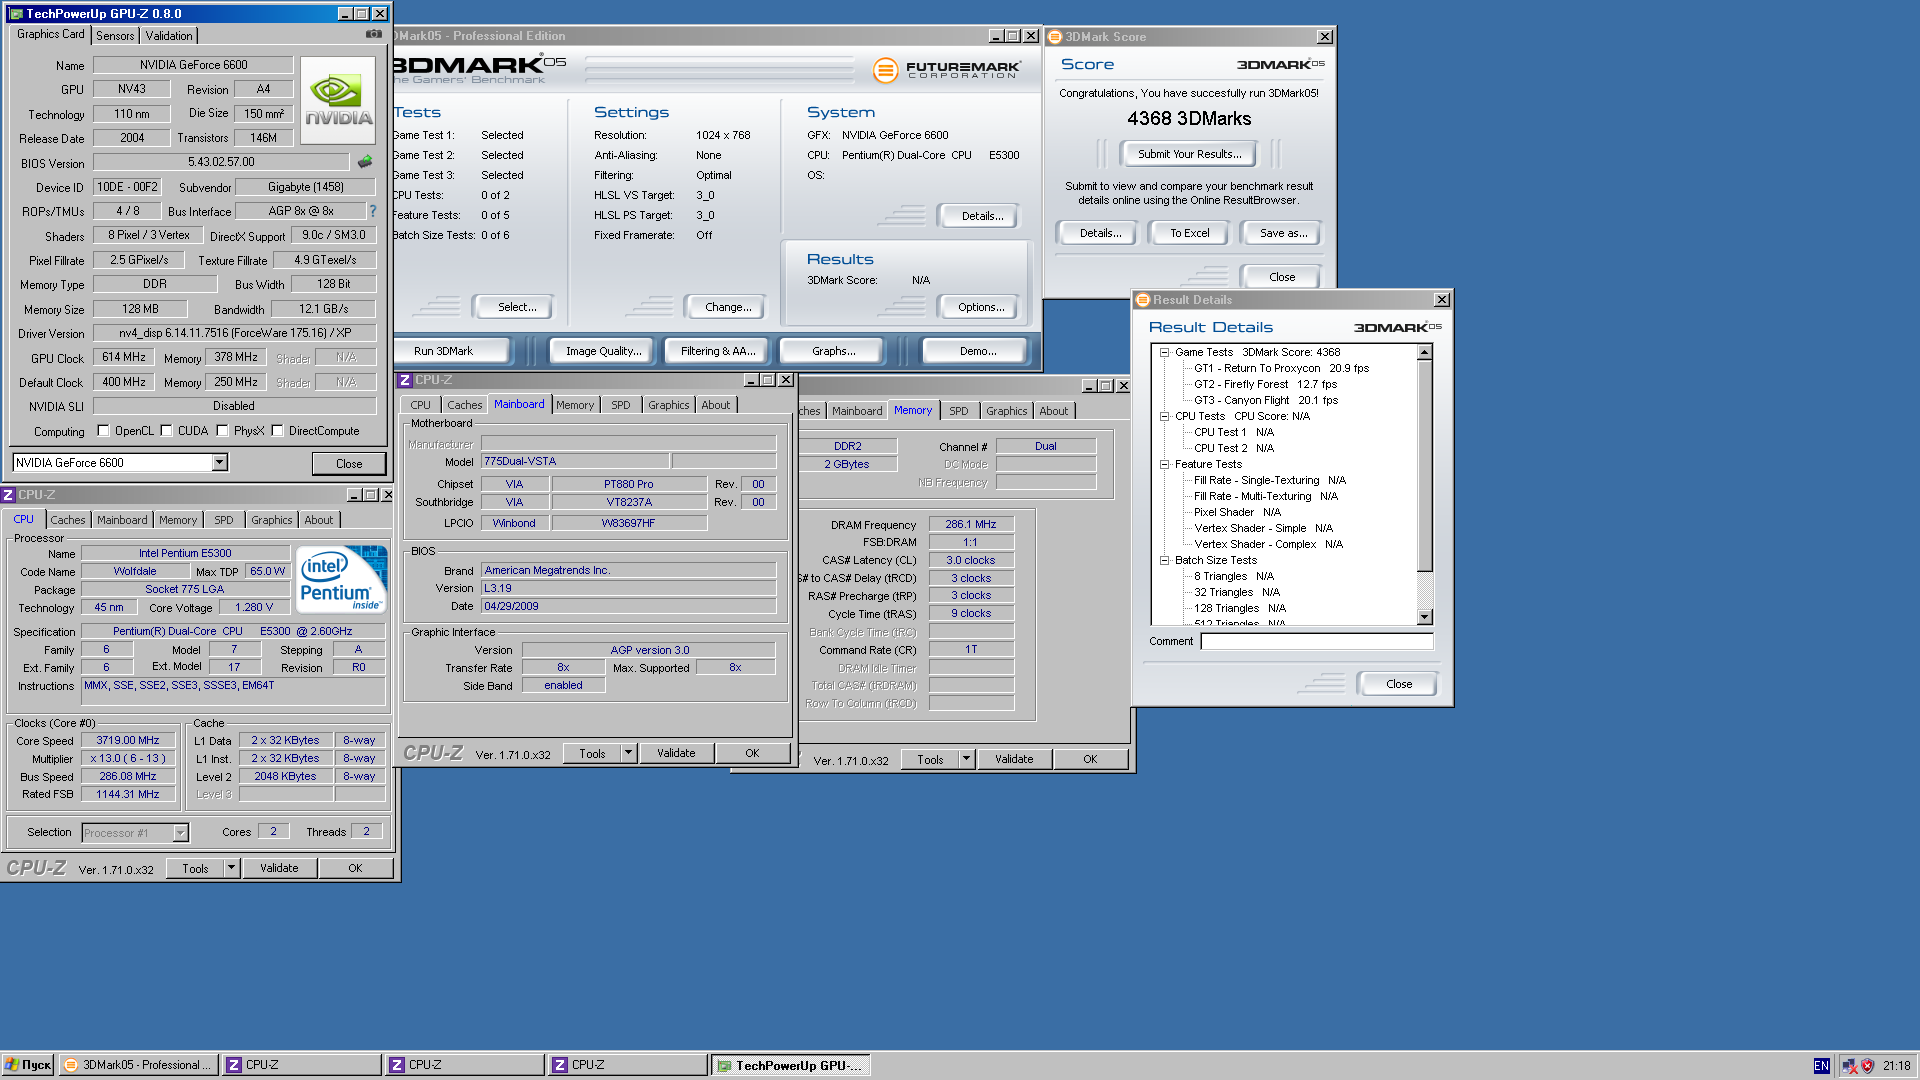Open SPD tab in Mainboard CPU-Z window
Screen dimensions: 1920x1080
tap(621, 405)
